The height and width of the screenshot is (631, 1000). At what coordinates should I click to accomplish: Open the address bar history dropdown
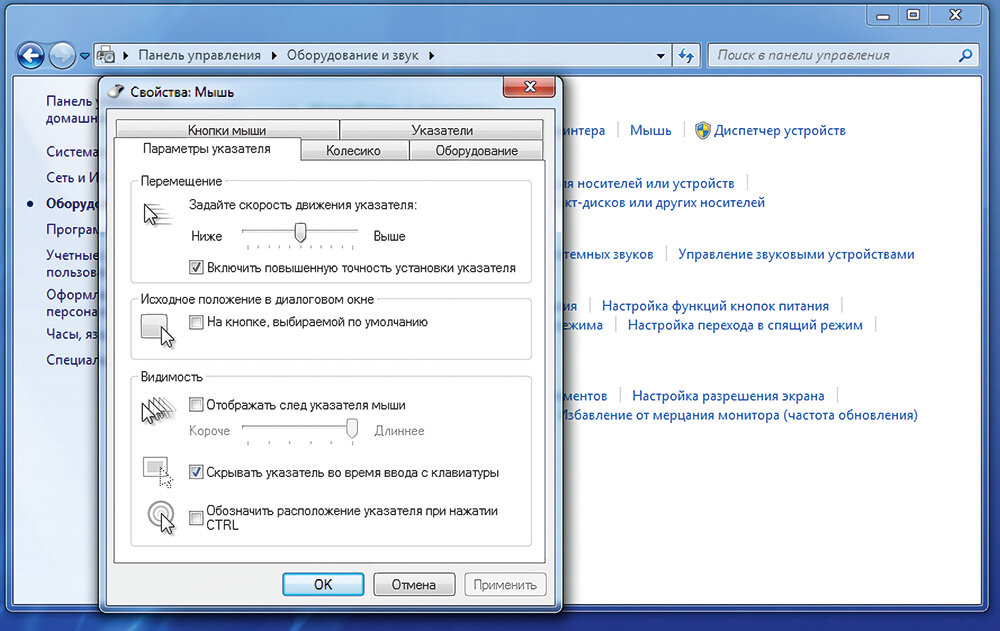(x=661, y=56)
